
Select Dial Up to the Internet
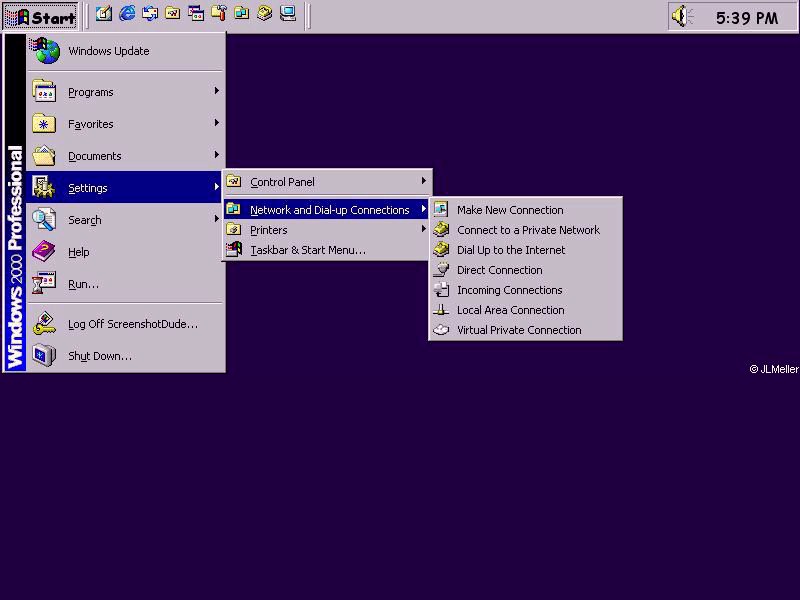coord(526,250)
